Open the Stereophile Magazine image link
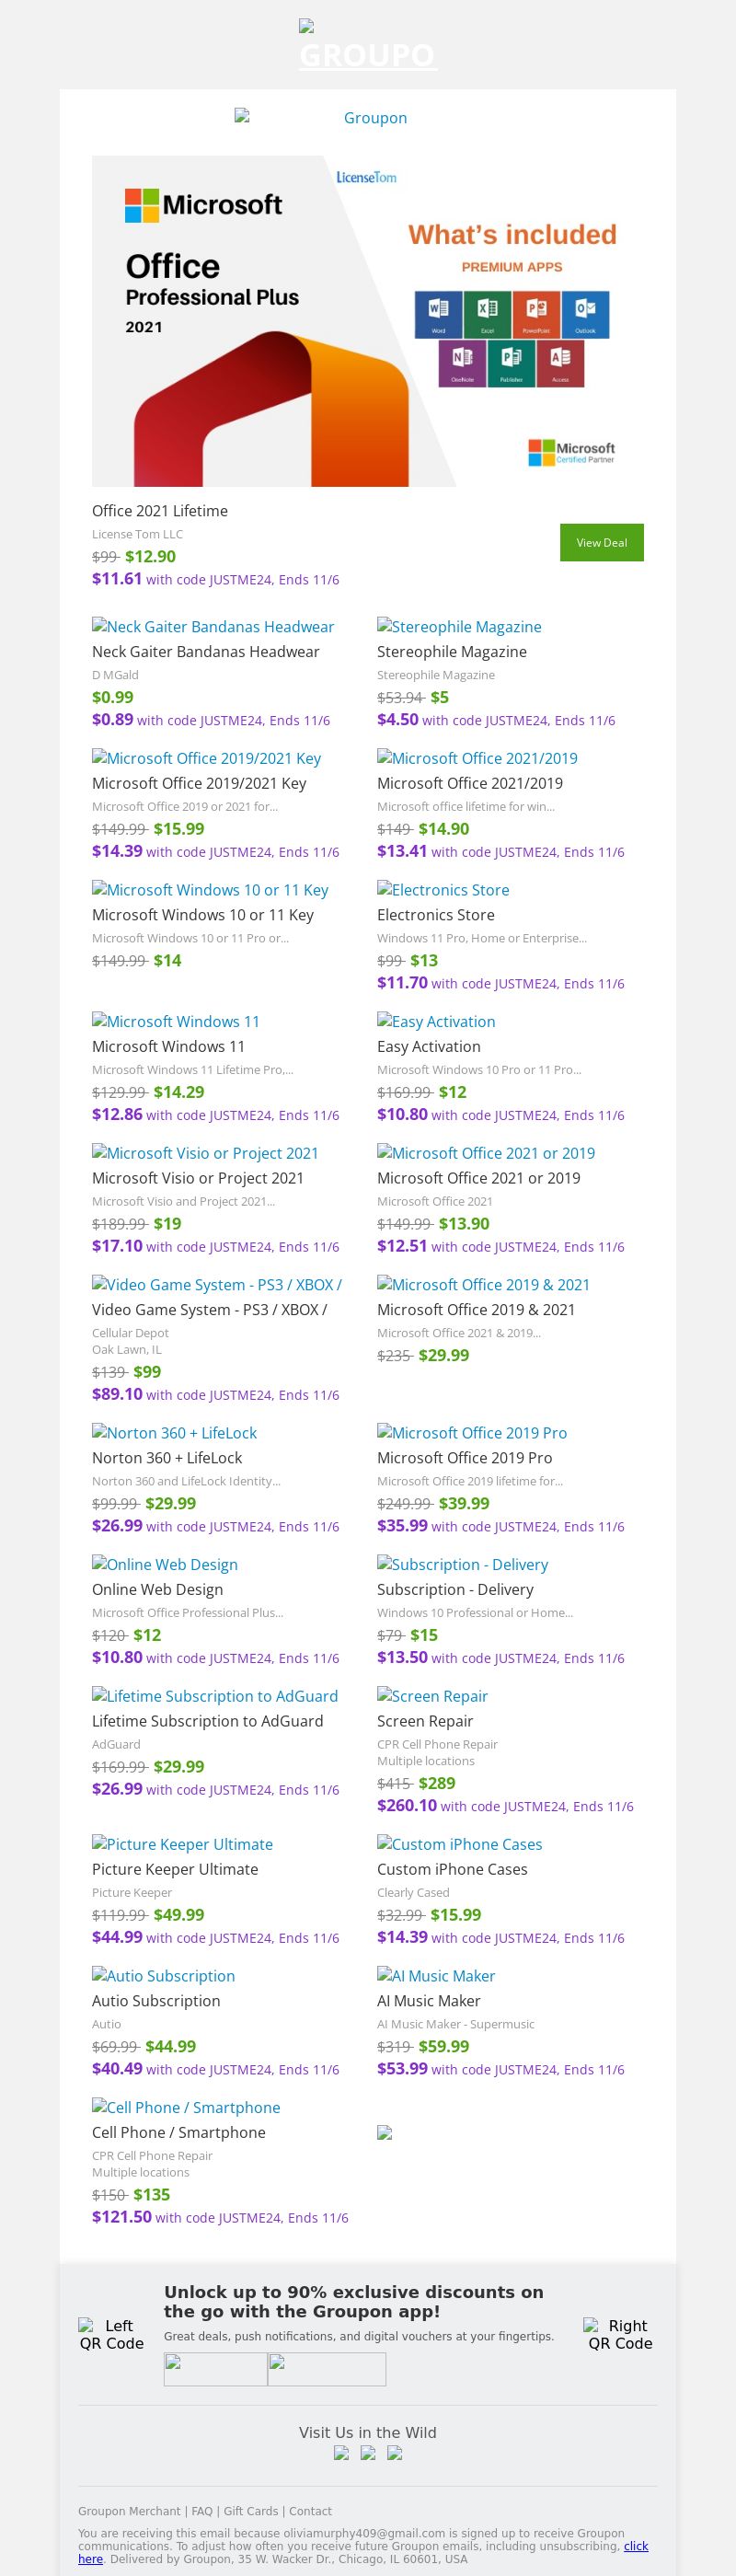 [x=459, y=627]
